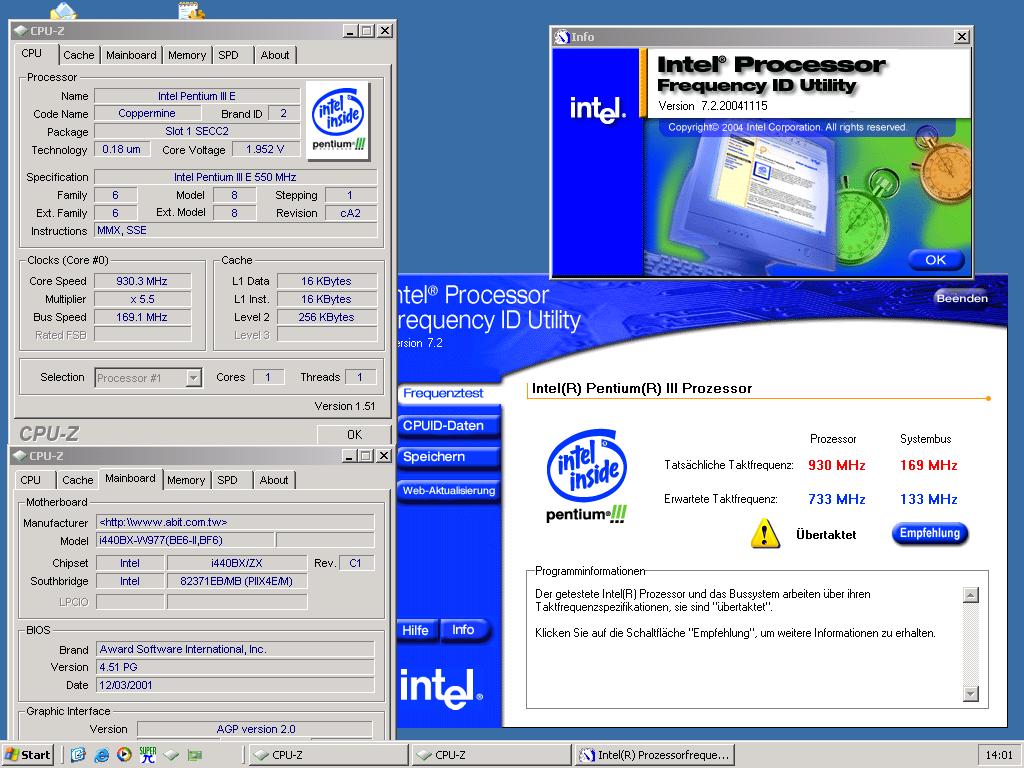Switch to first CPU-Z taskbar button
This screenshot has width=1024, height=768.
point(328,755)
